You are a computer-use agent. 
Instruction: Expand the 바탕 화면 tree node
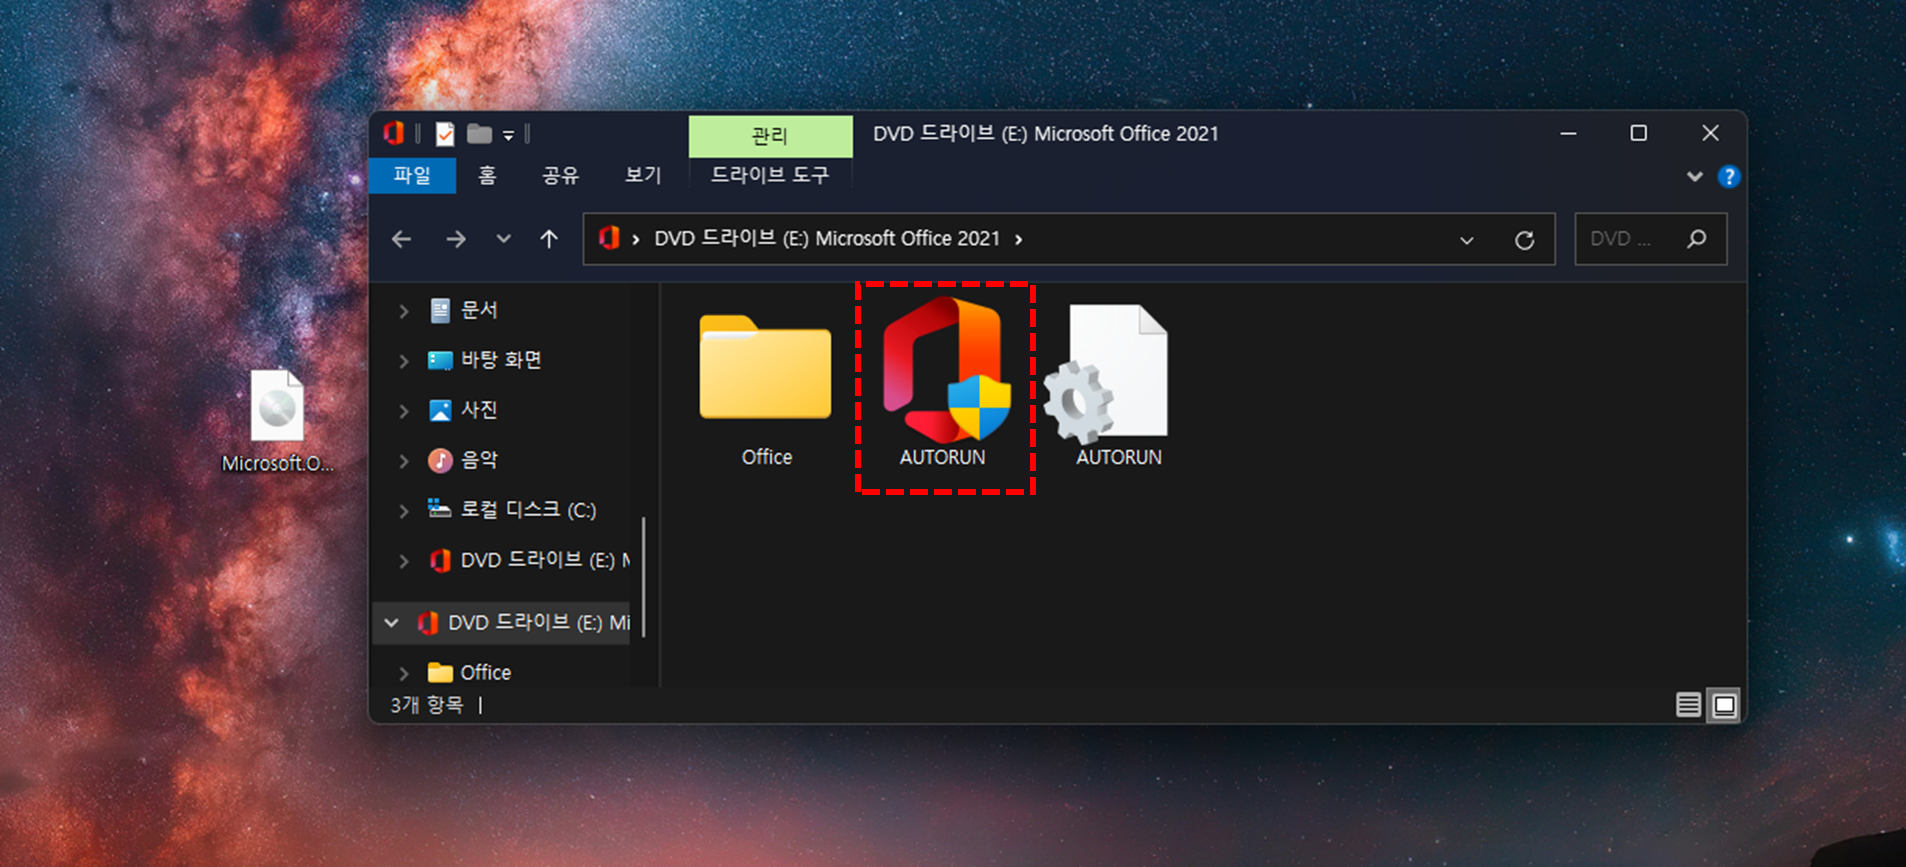tap(403, 361)
